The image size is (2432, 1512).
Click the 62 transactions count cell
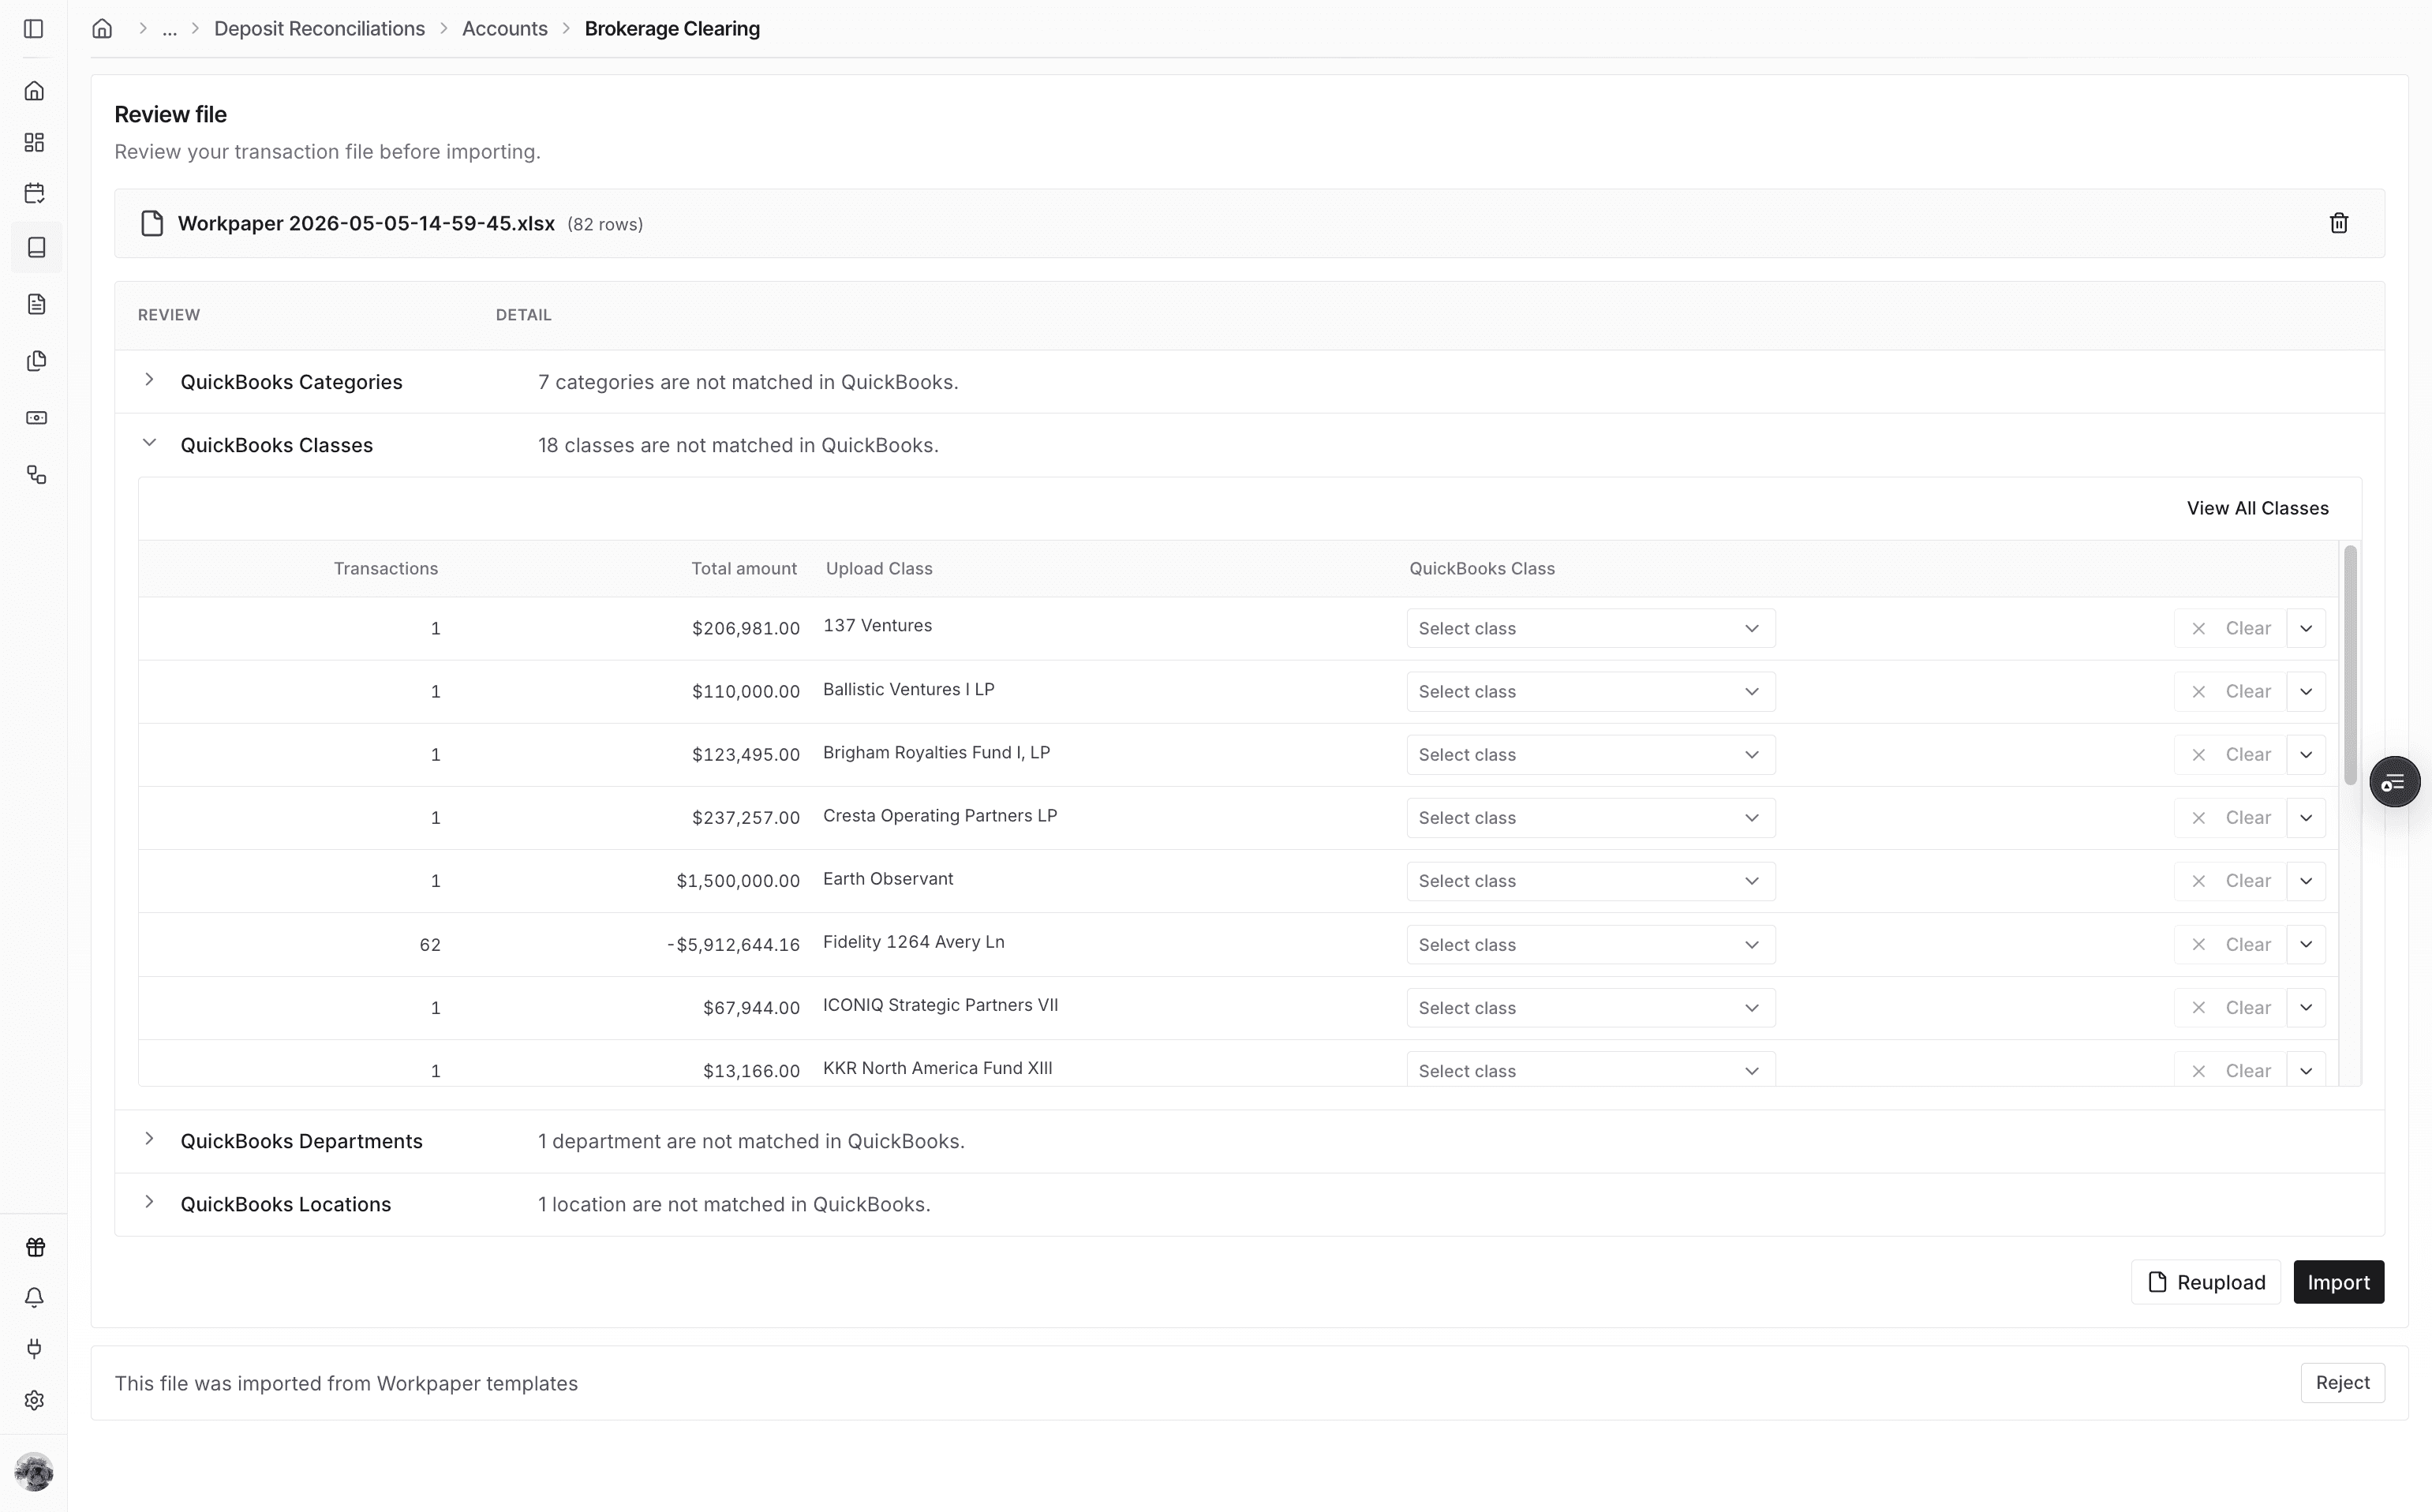click(430, 944)
